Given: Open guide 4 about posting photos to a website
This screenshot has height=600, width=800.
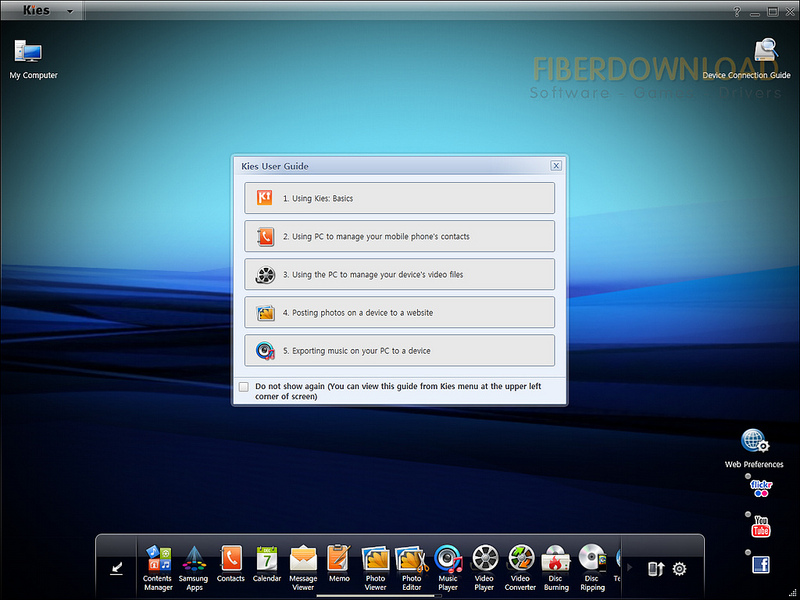Looking at the screenshot, I should pos(399,312).
